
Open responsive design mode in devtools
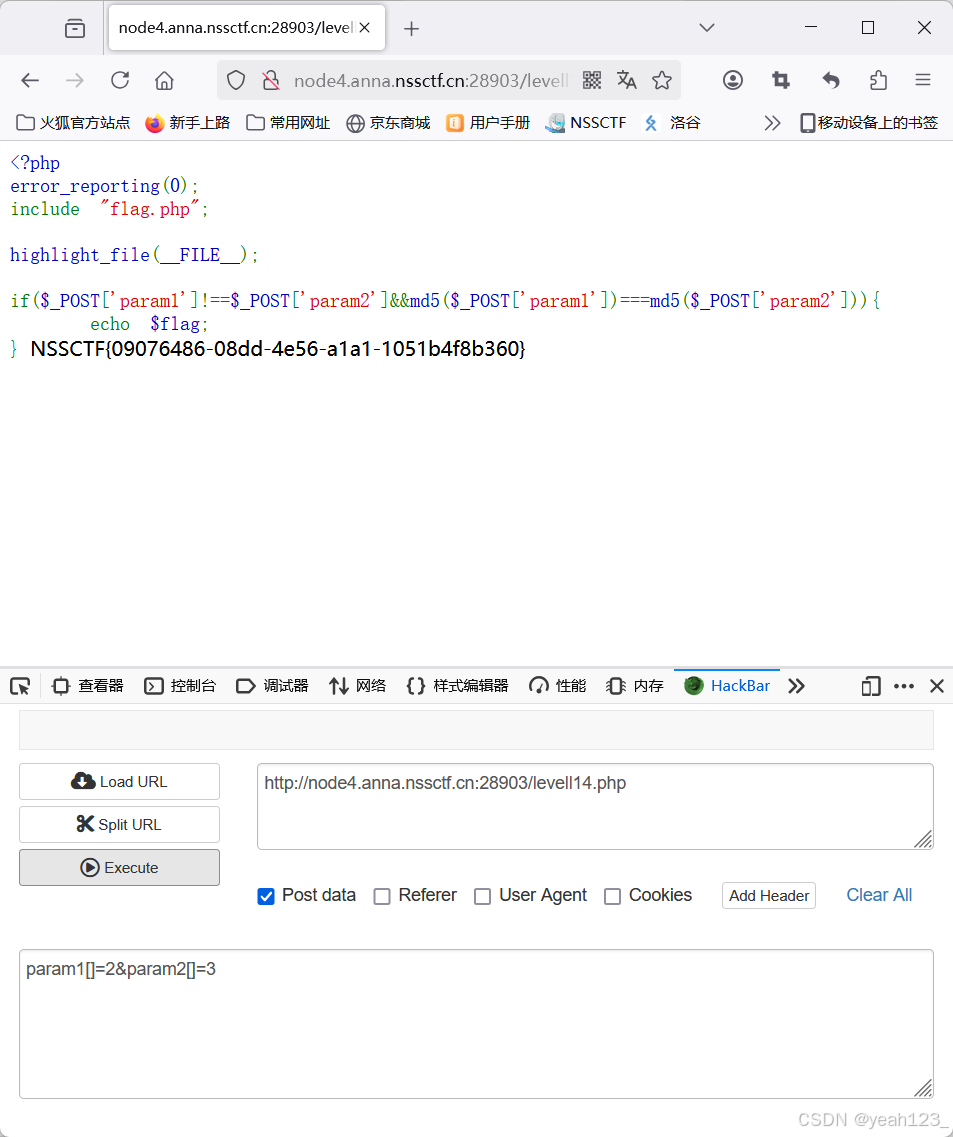870,686
